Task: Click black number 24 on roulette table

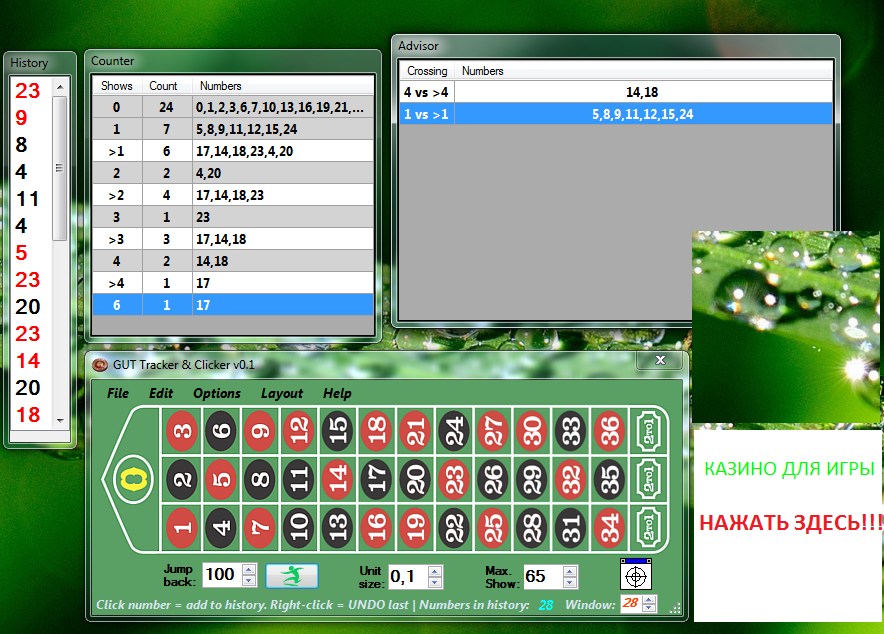Action: (x=454, y=431)
